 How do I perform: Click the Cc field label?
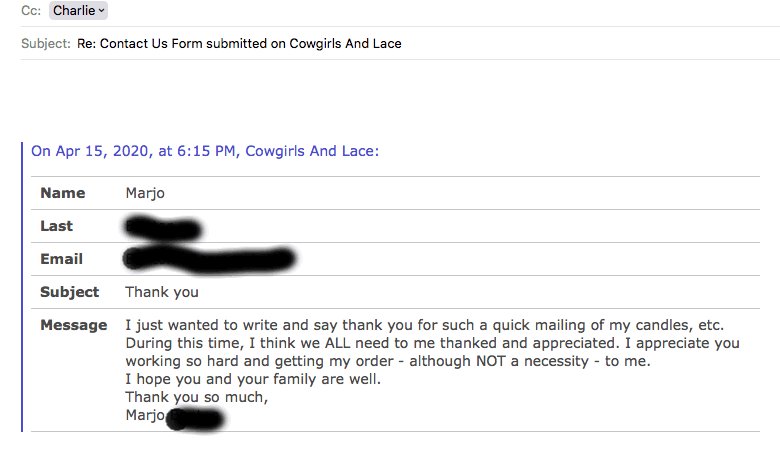pyautogui.click(x=31, y=10)
